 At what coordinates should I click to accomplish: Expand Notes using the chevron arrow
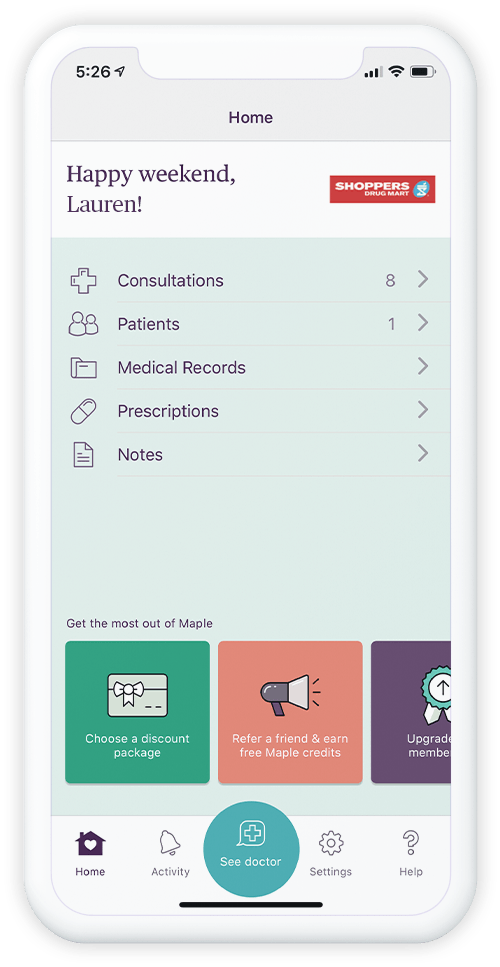423,454
